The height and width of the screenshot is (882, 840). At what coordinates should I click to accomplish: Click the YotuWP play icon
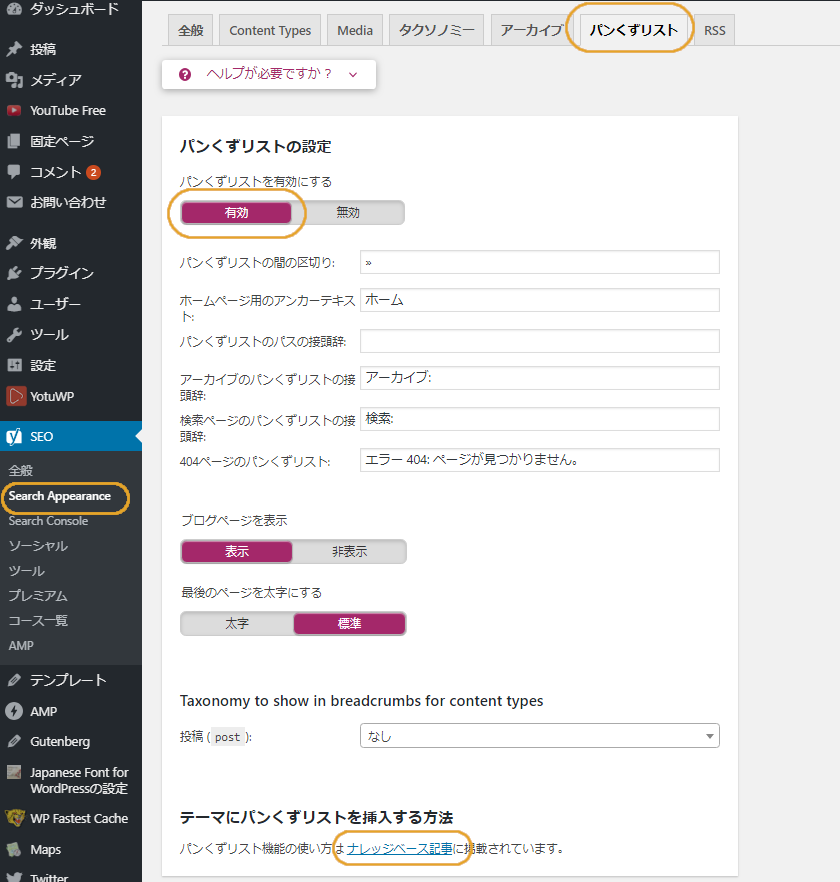(15, 396)
